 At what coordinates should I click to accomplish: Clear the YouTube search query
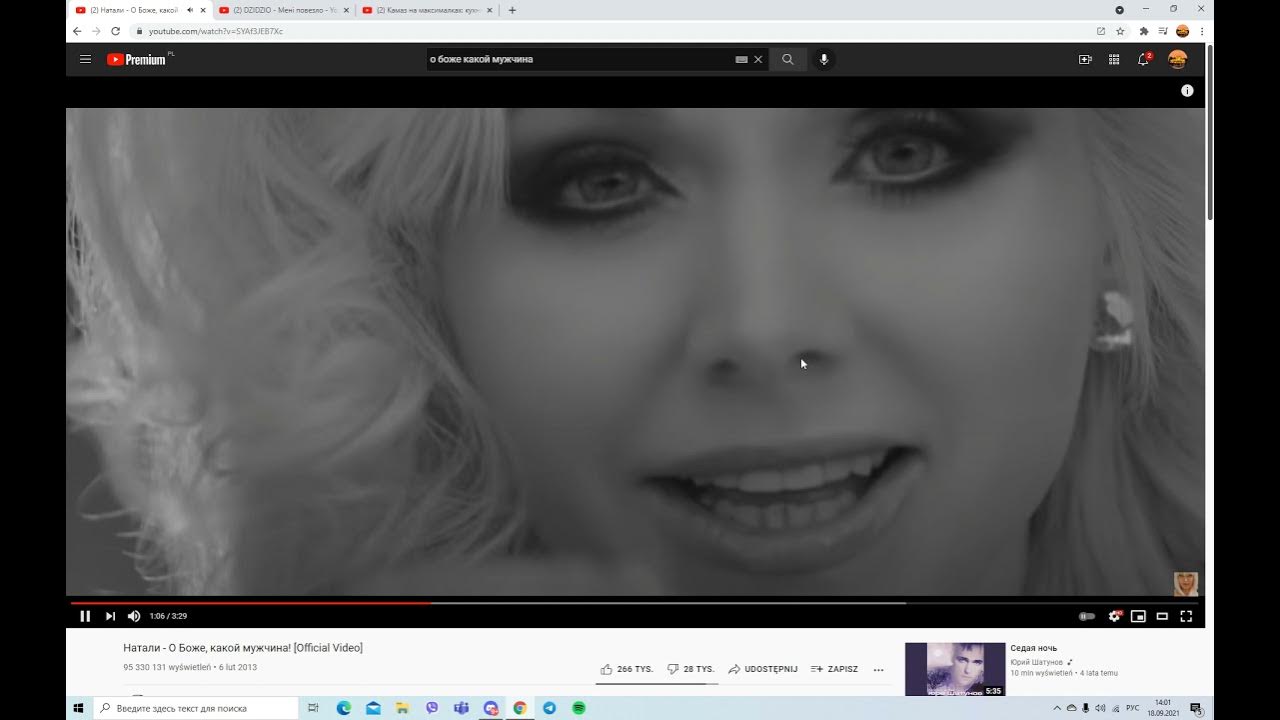[758, 60]
